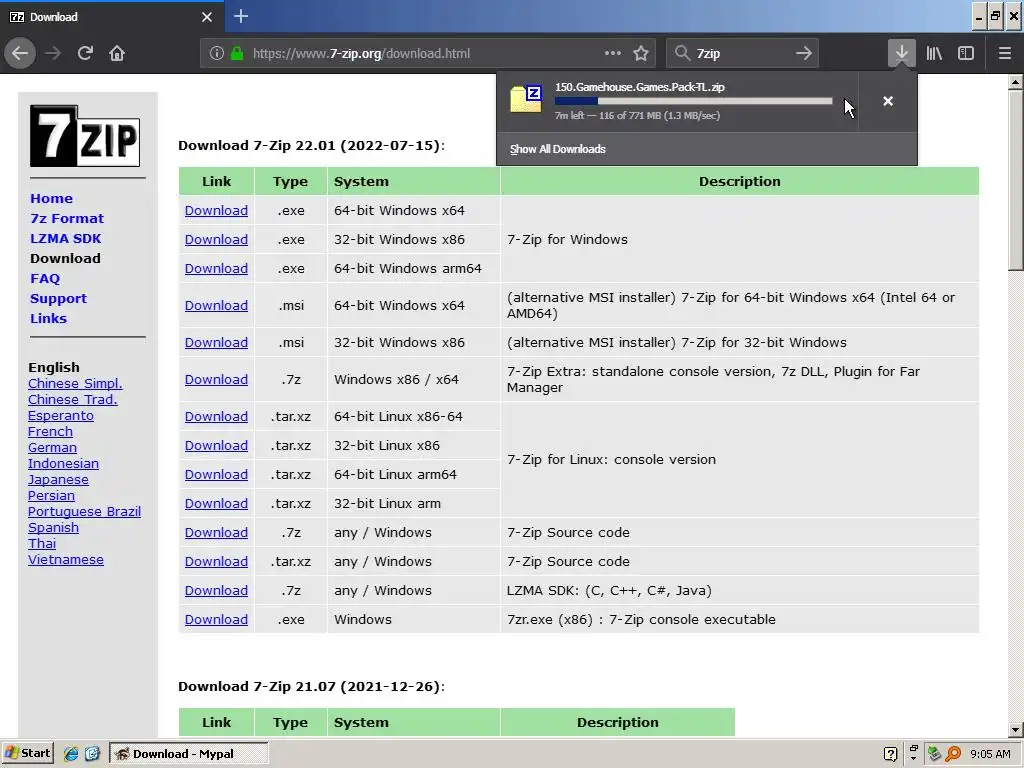1024x768 pixels.
Task: Switch language to German
Action: pyautogui.click(x=52, y=447)
